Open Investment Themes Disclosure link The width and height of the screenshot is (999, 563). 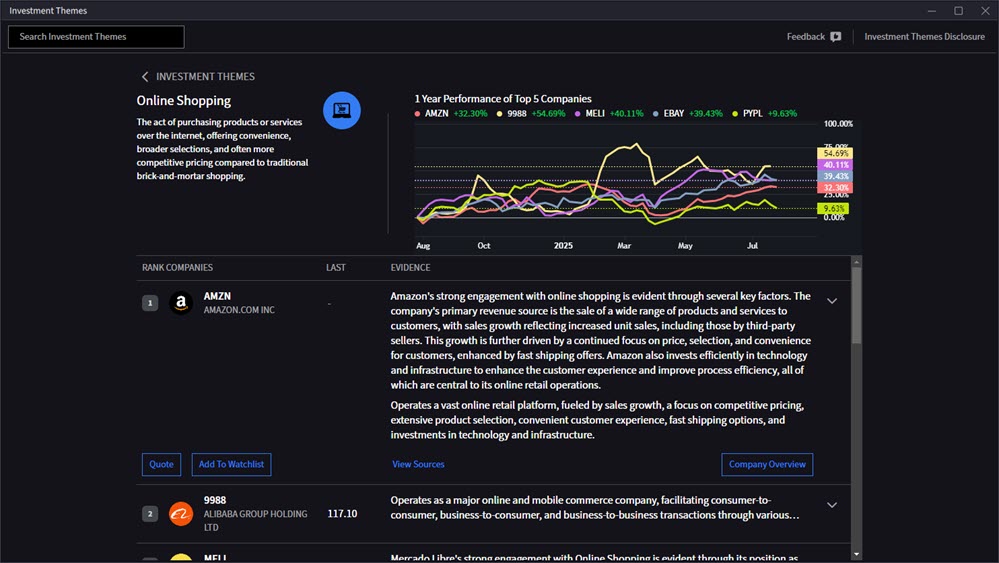[x=924, y=37]
